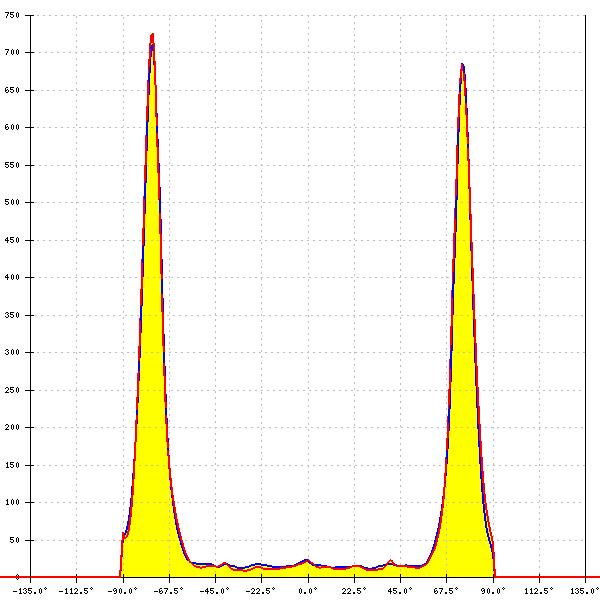Viewport: 600px width, 600px height.
Task: Click the -90.0° x-axis label
Action: [122, 591]
